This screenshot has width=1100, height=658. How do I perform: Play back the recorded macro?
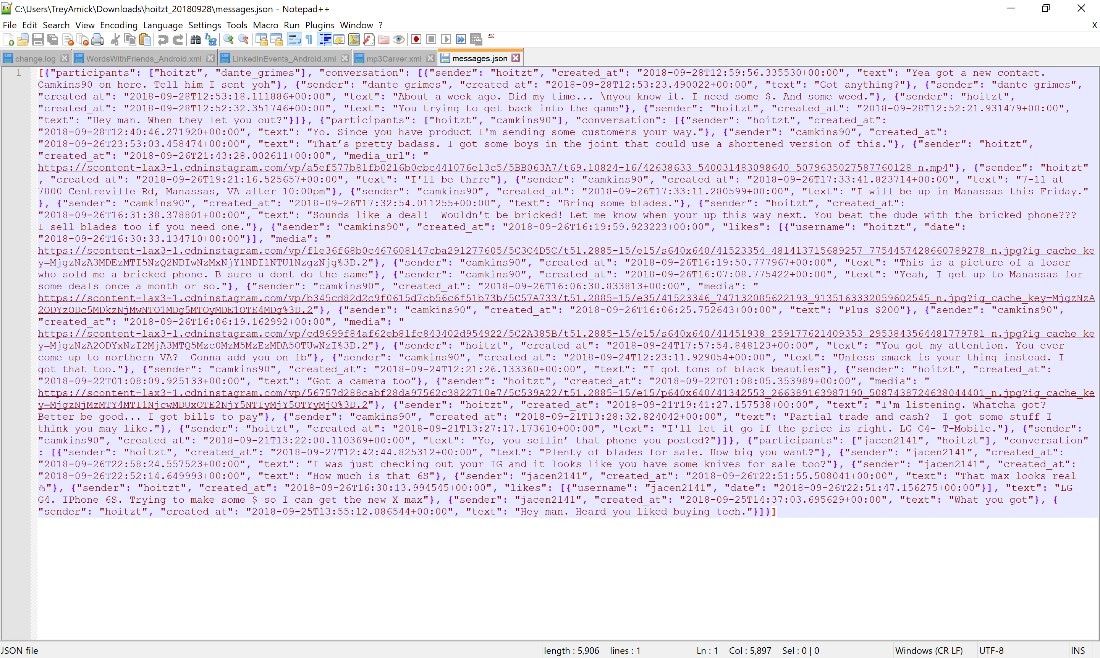[446, 40]
